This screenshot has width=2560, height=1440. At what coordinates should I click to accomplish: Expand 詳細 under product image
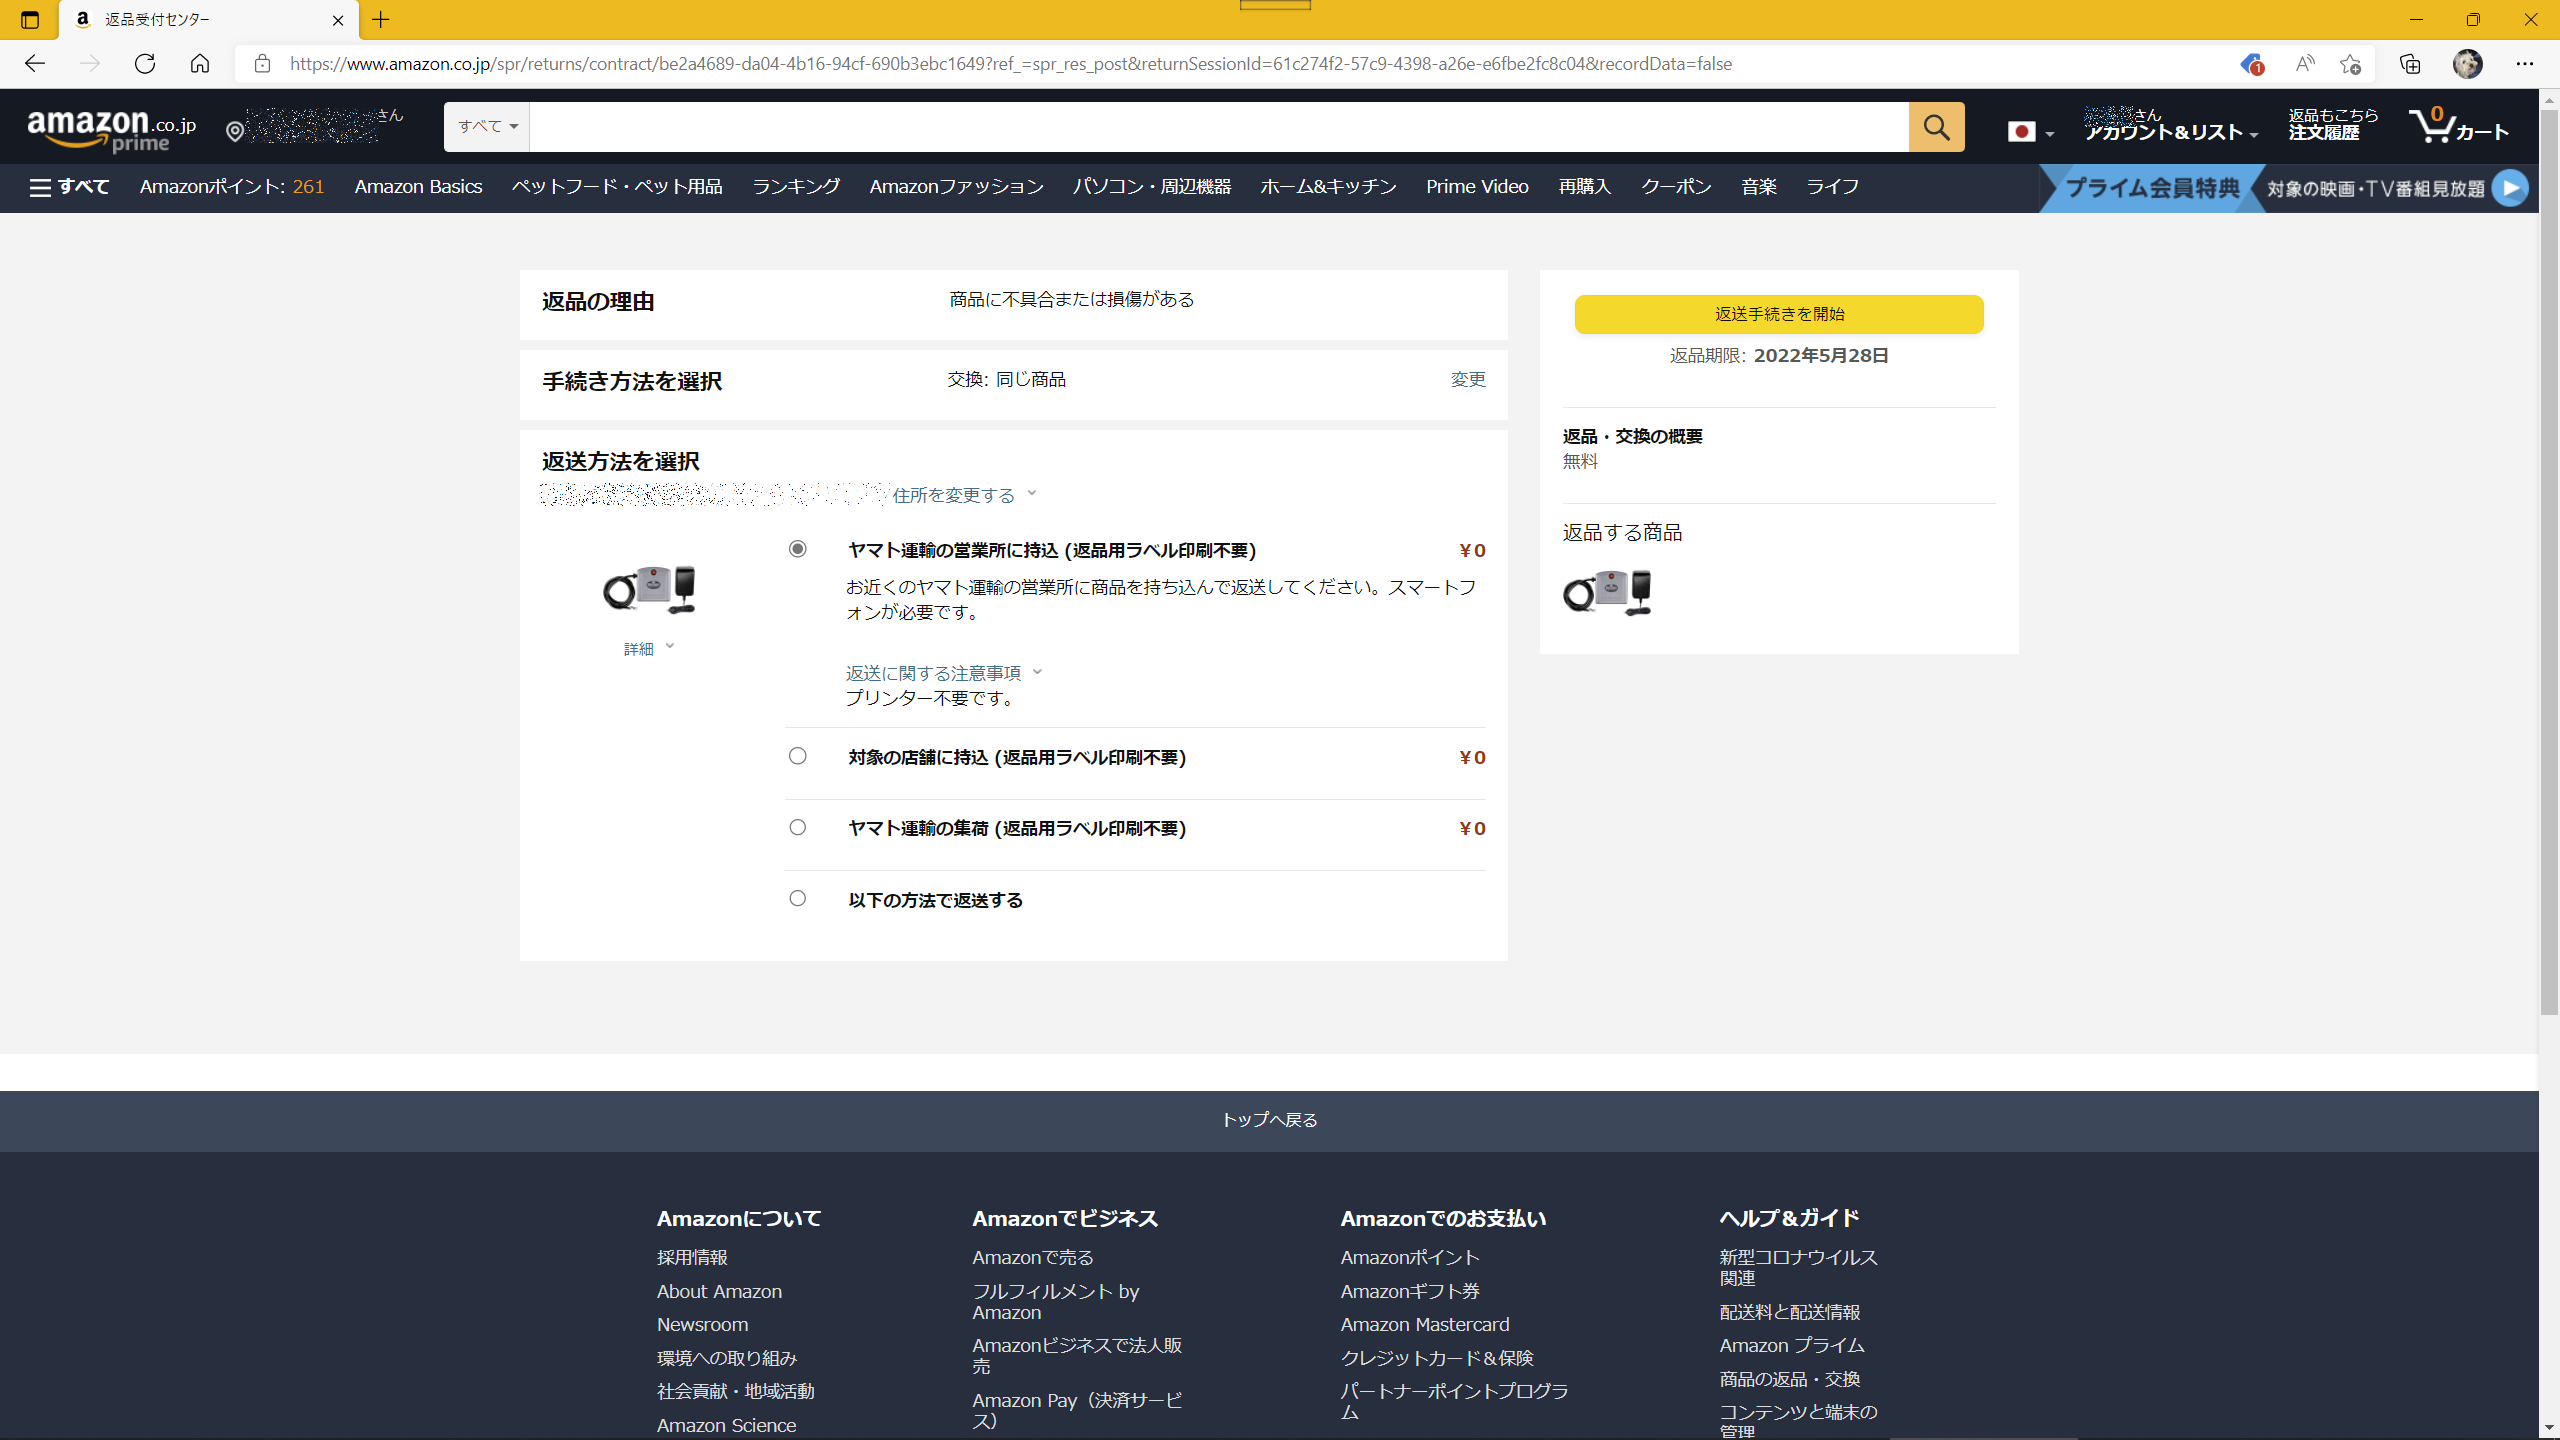coord(649,649)
